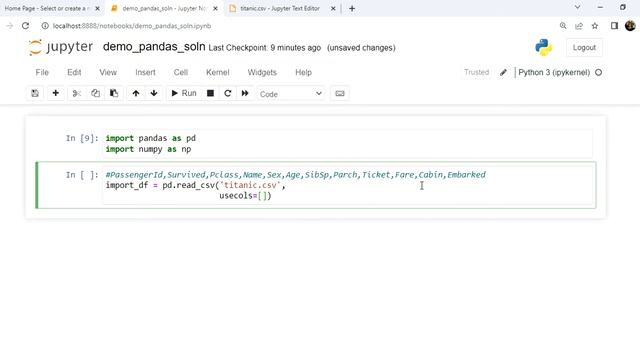Open the tab search chevron
This screenshot has width=640, height=360.
[577, 7]
